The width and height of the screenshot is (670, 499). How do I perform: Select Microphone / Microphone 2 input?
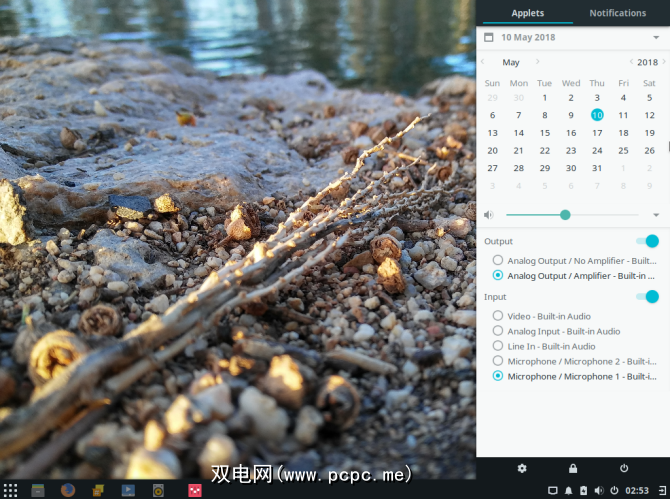point(497,361)
